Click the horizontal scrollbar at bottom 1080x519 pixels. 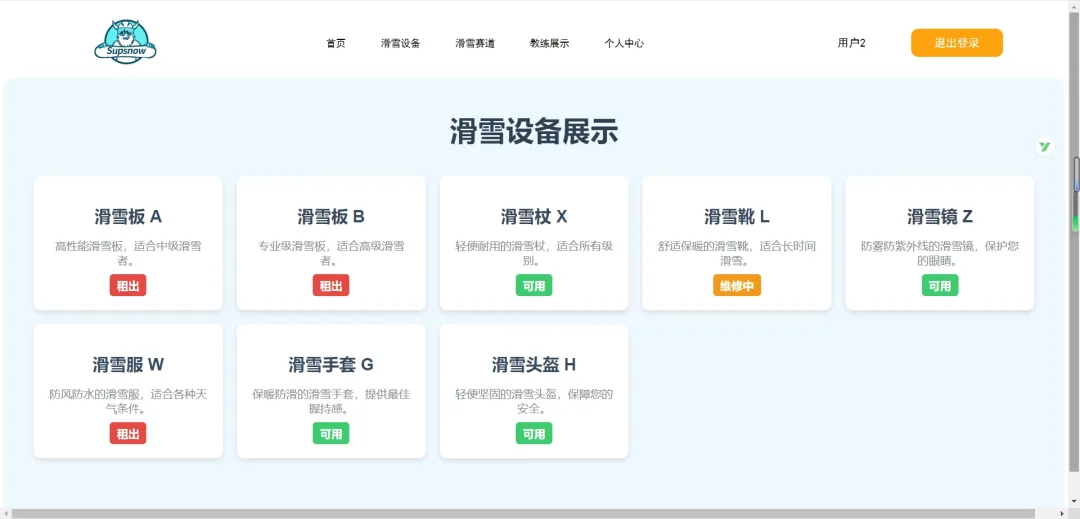point(523,513)
